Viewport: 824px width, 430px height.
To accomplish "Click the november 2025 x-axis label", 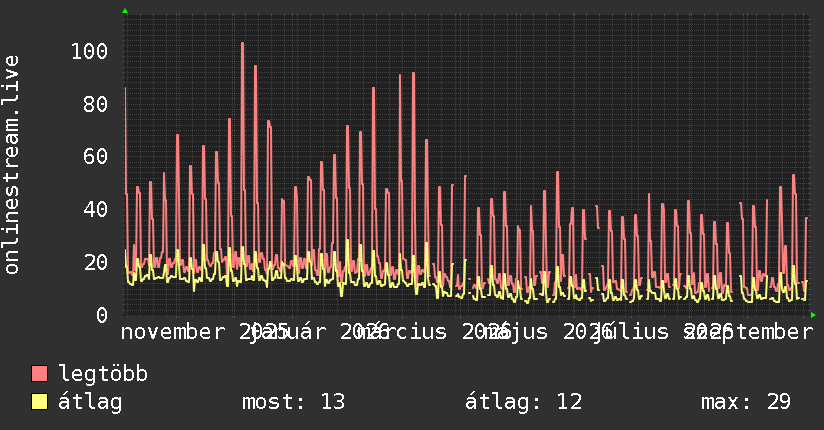I will 205,332.
